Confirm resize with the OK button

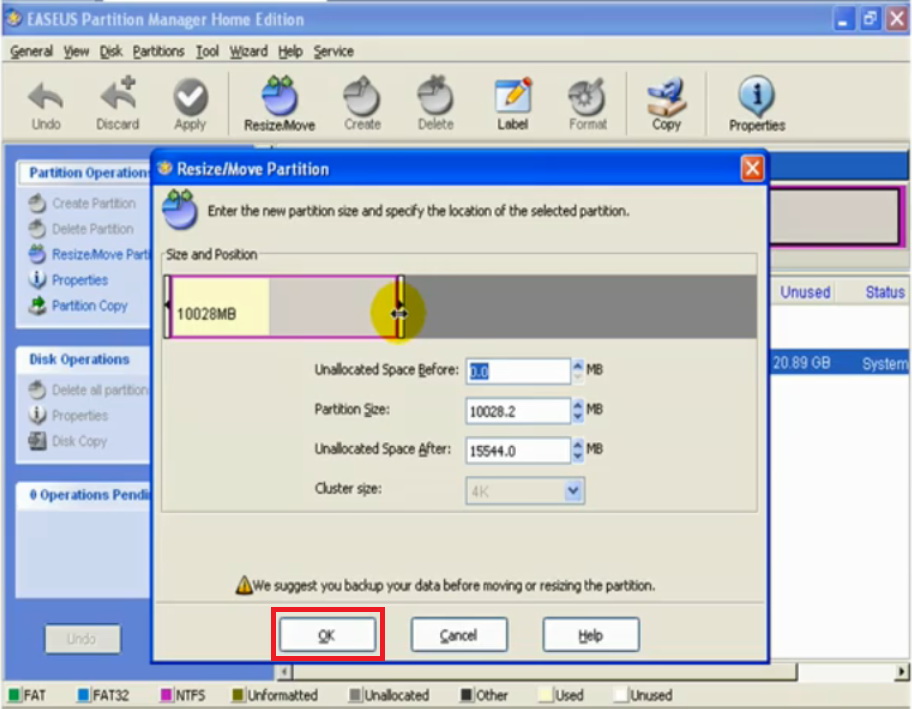pos(327,635)
